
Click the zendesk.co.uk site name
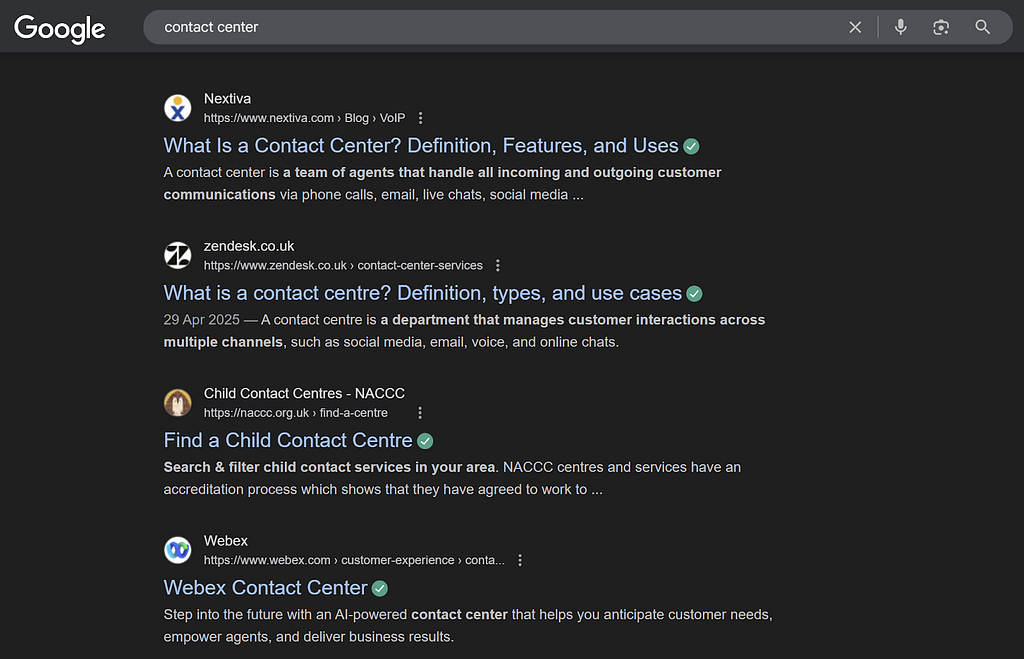[249, 246]
